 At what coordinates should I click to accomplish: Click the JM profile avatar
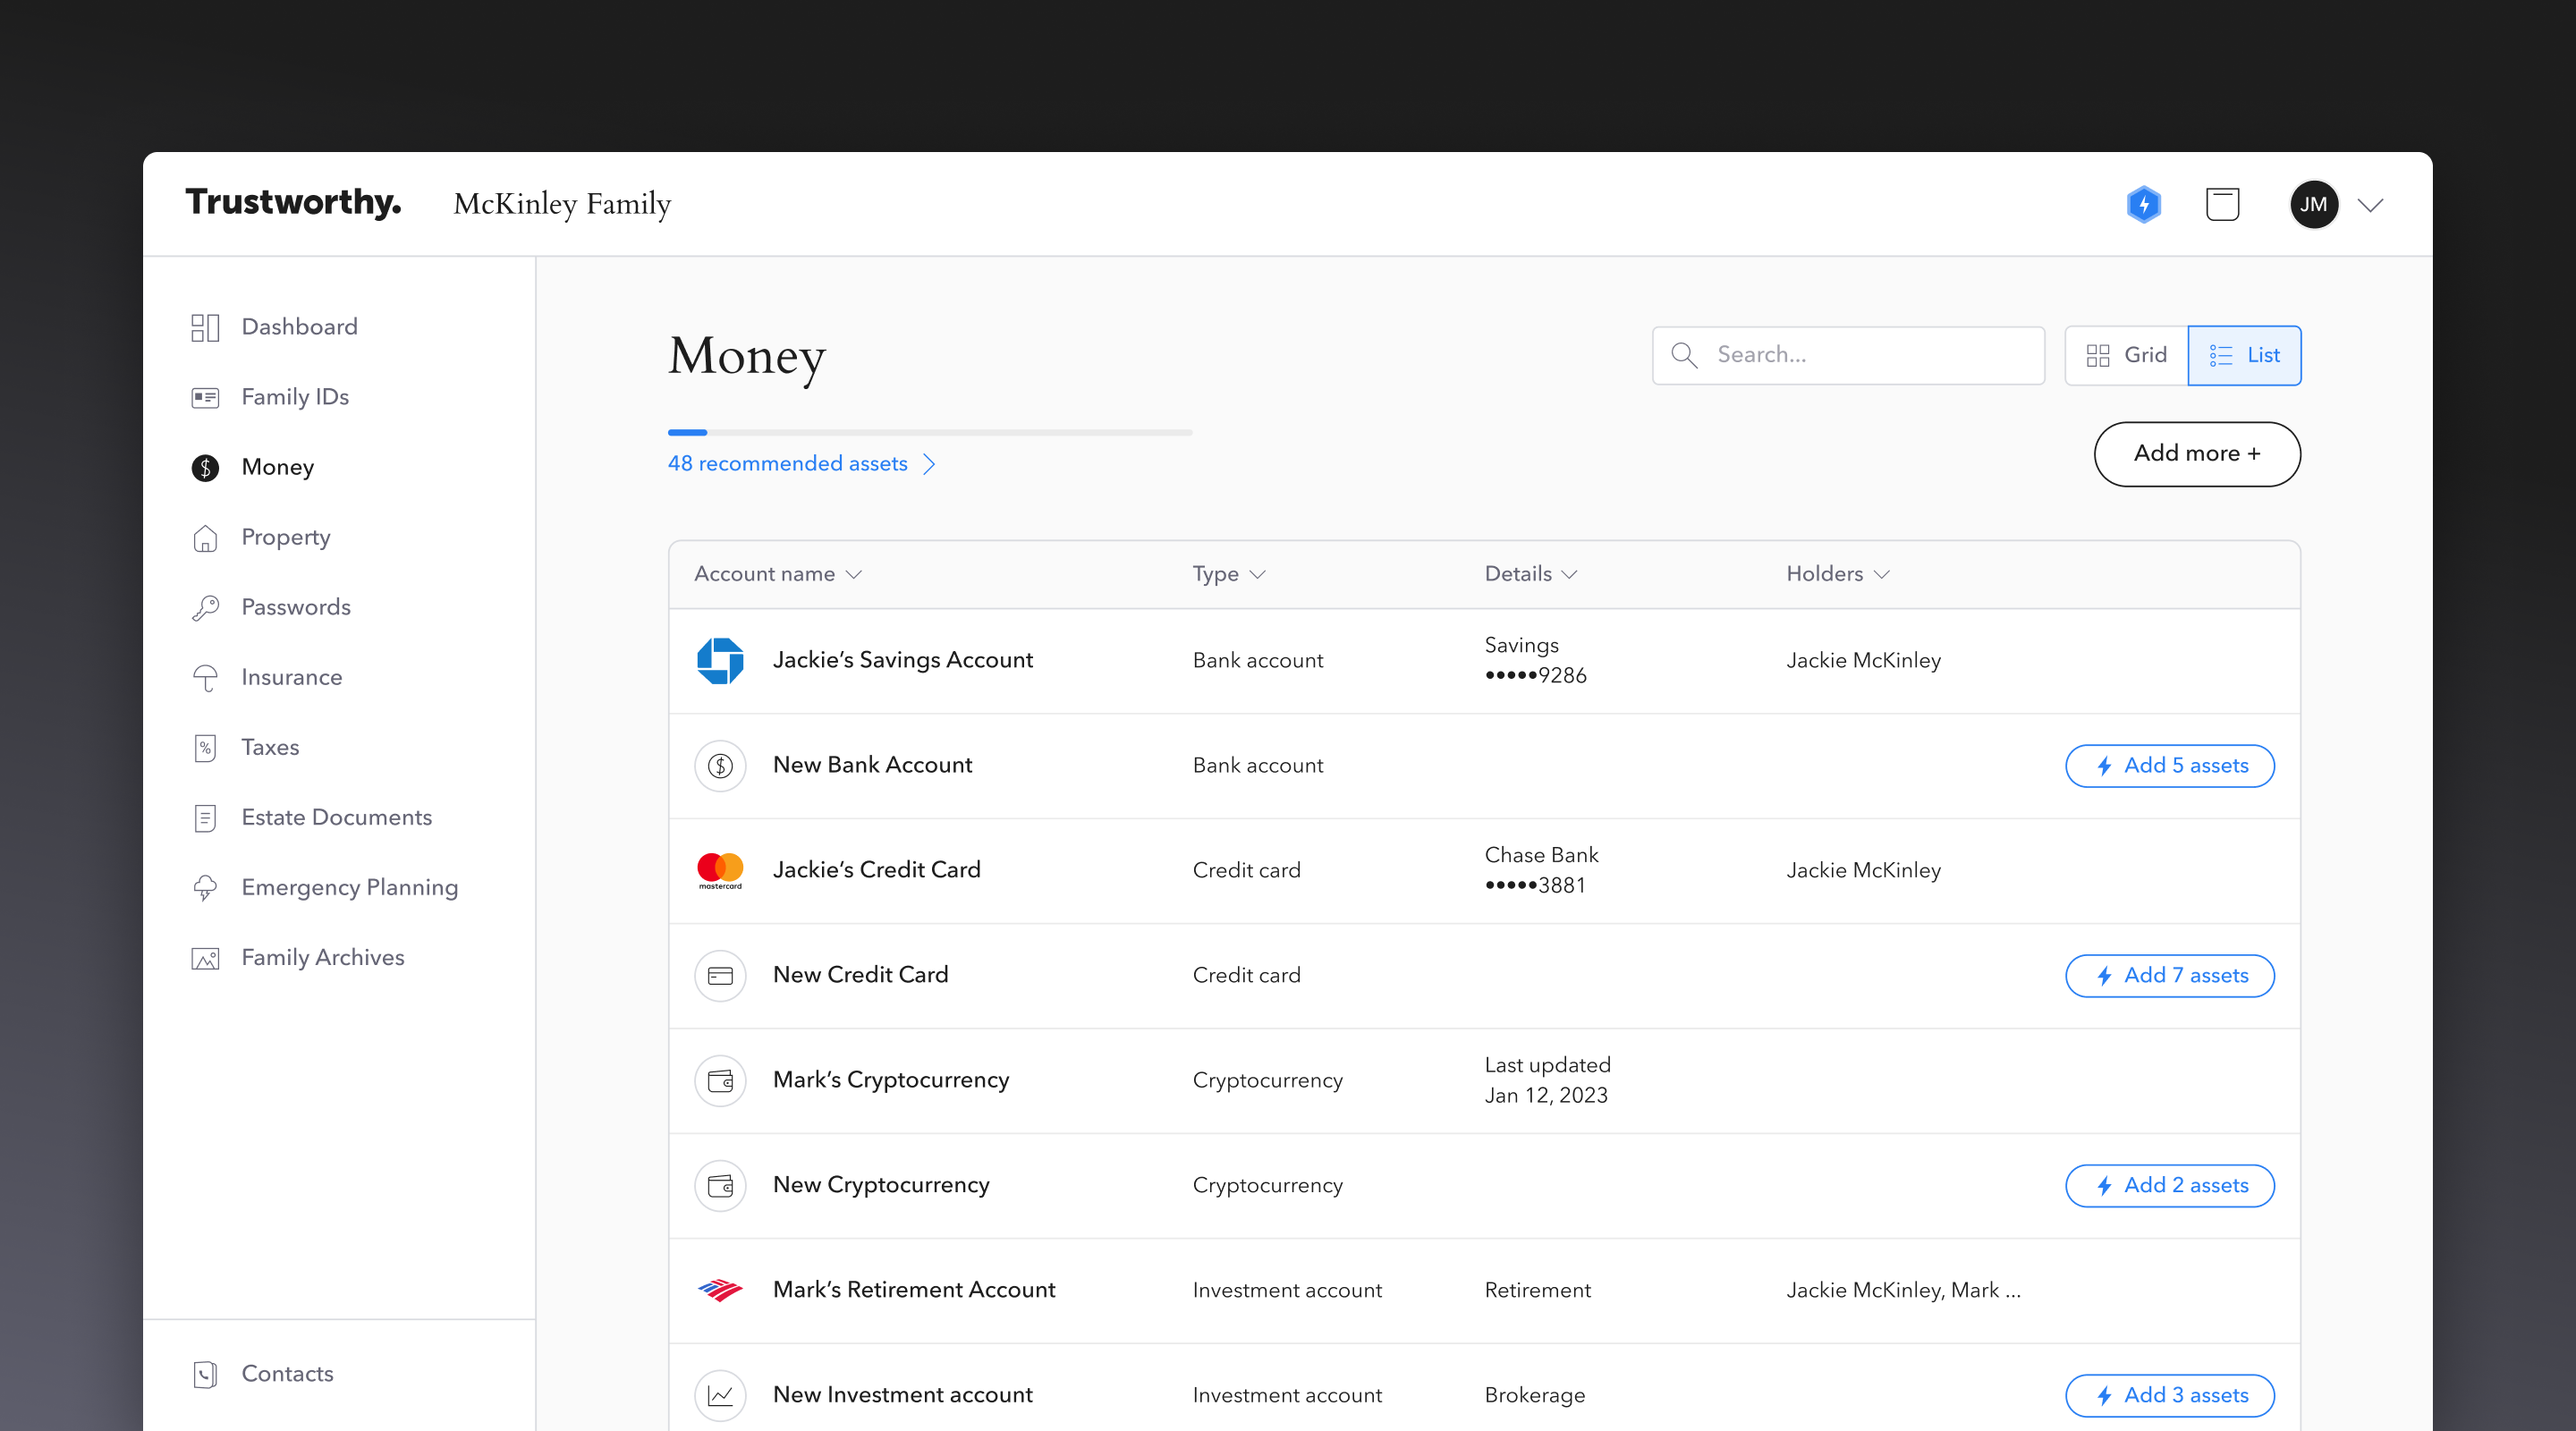pos(2313,205)
